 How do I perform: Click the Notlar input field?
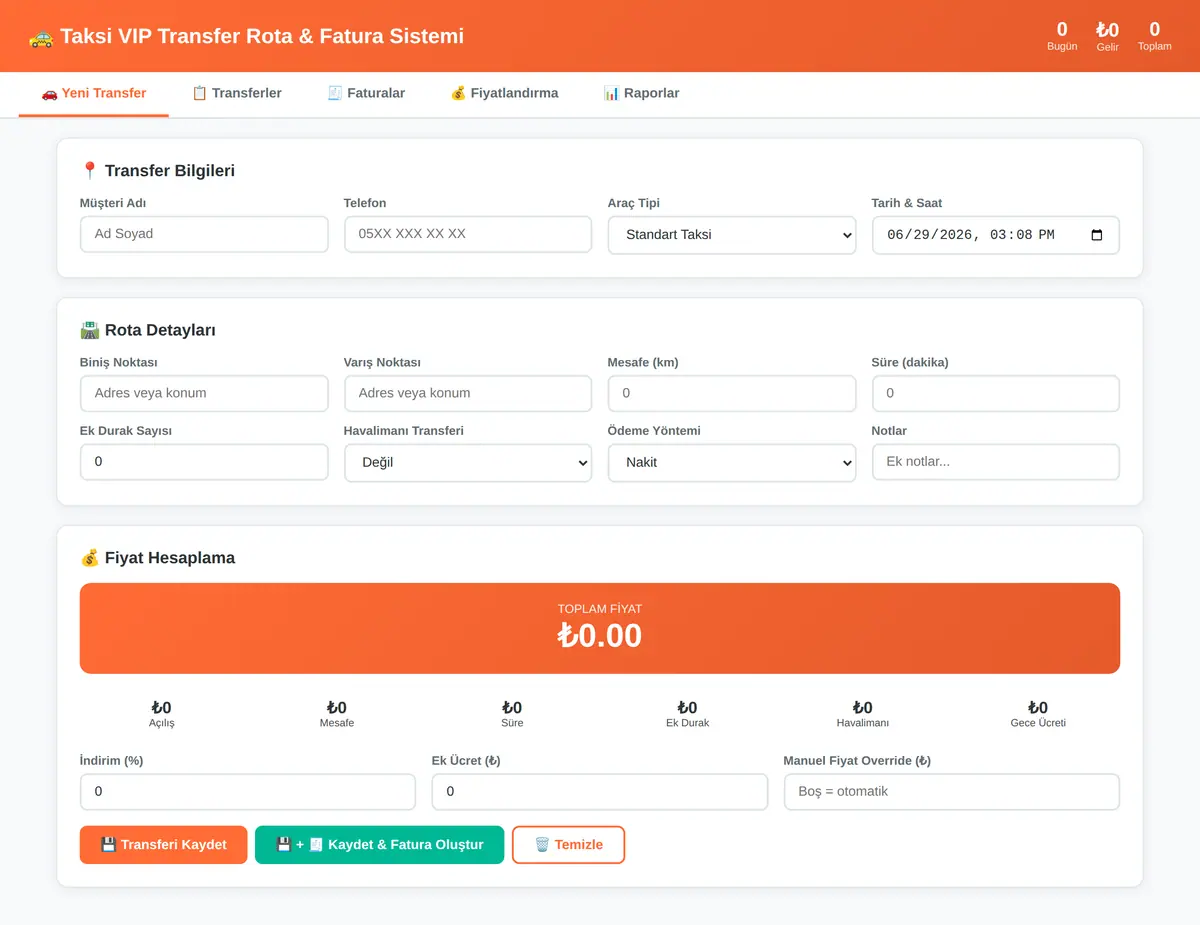coord(996,462)
